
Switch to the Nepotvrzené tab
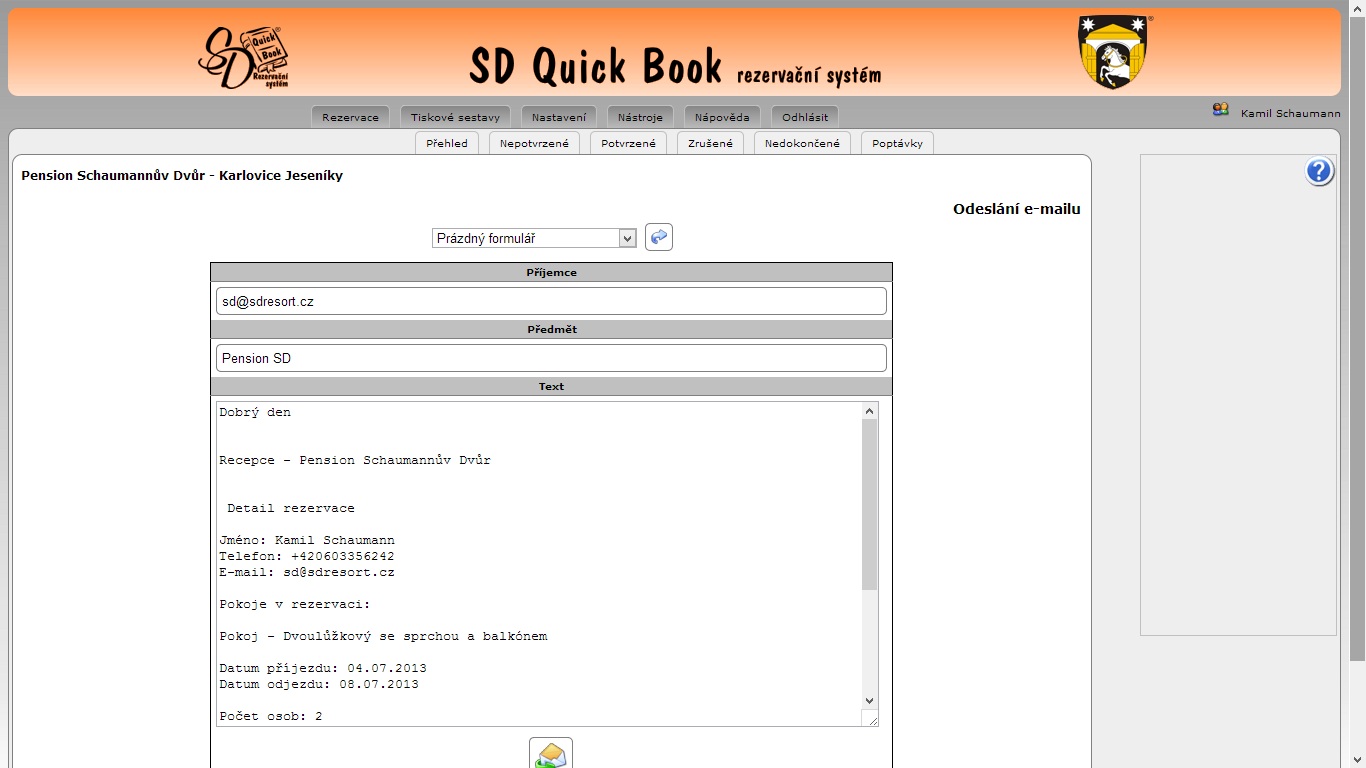click(534, 143)
